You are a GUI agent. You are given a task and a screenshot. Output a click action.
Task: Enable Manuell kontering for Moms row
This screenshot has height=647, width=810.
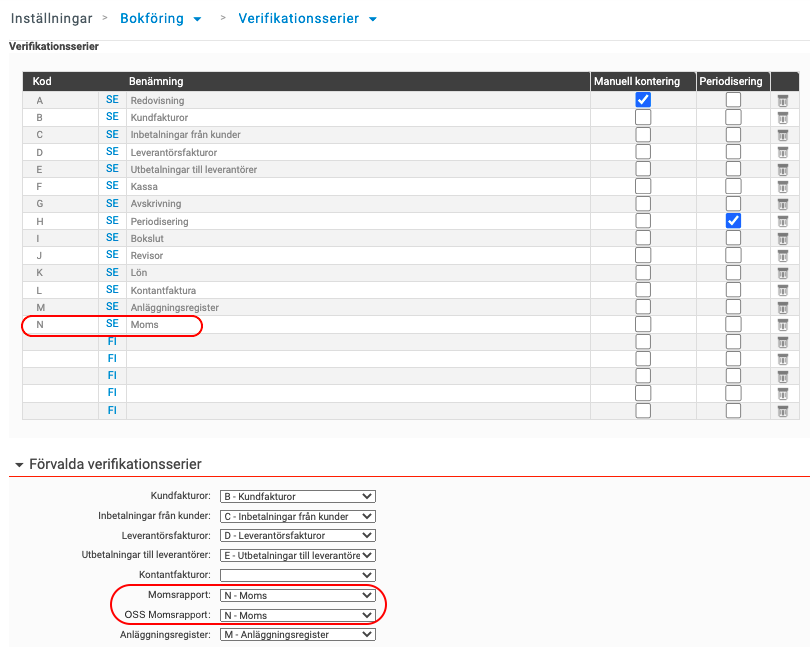[643, 325]
